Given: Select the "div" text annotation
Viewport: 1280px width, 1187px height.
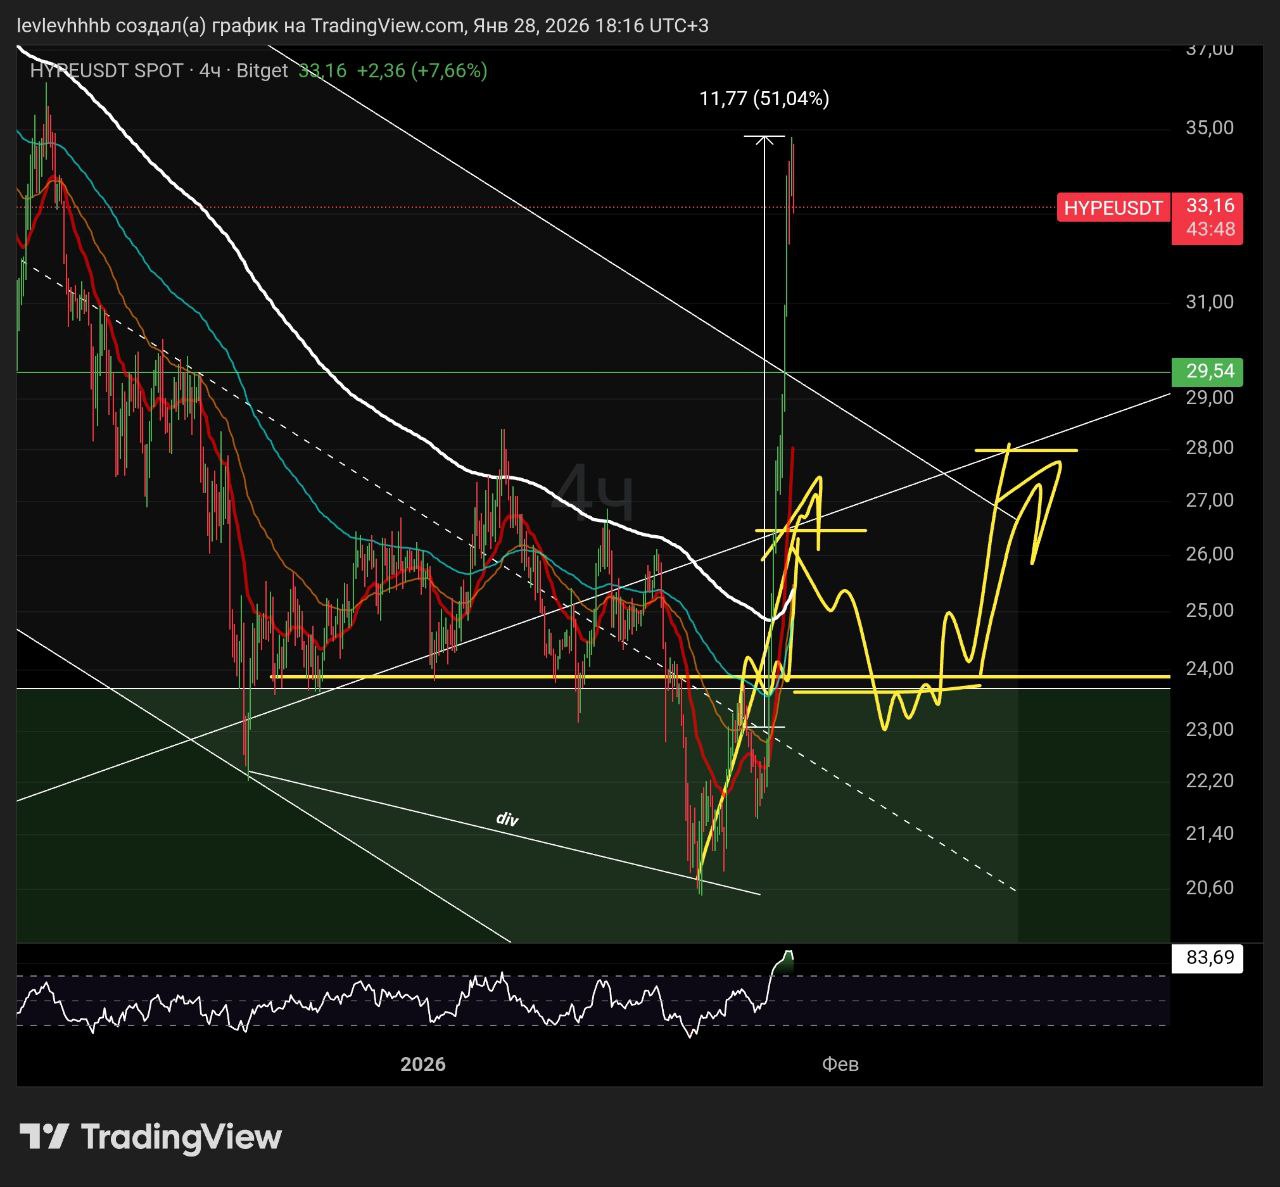Looking at the screenshot, I should tap(507, 819).
